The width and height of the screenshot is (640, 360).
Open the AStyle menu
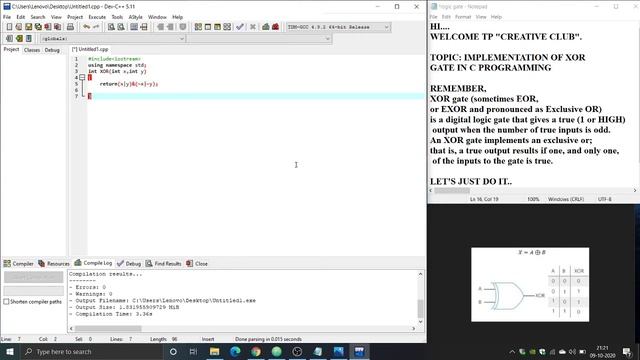[x=136, y=17]
